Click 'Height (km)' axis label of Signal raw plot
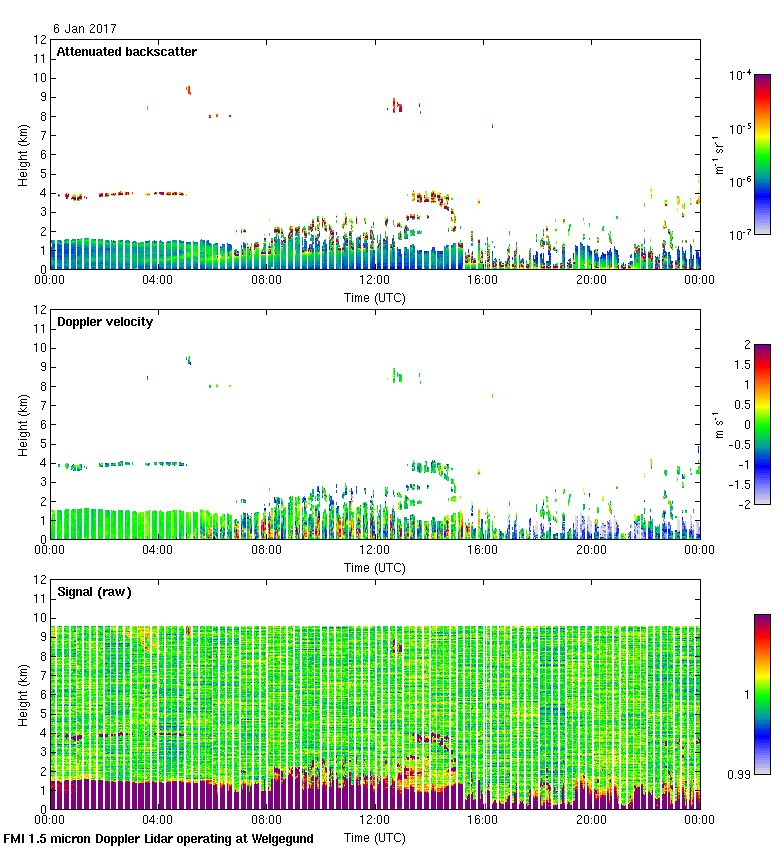The height and width of the screenshot is (850, 780). pos(23,696)
